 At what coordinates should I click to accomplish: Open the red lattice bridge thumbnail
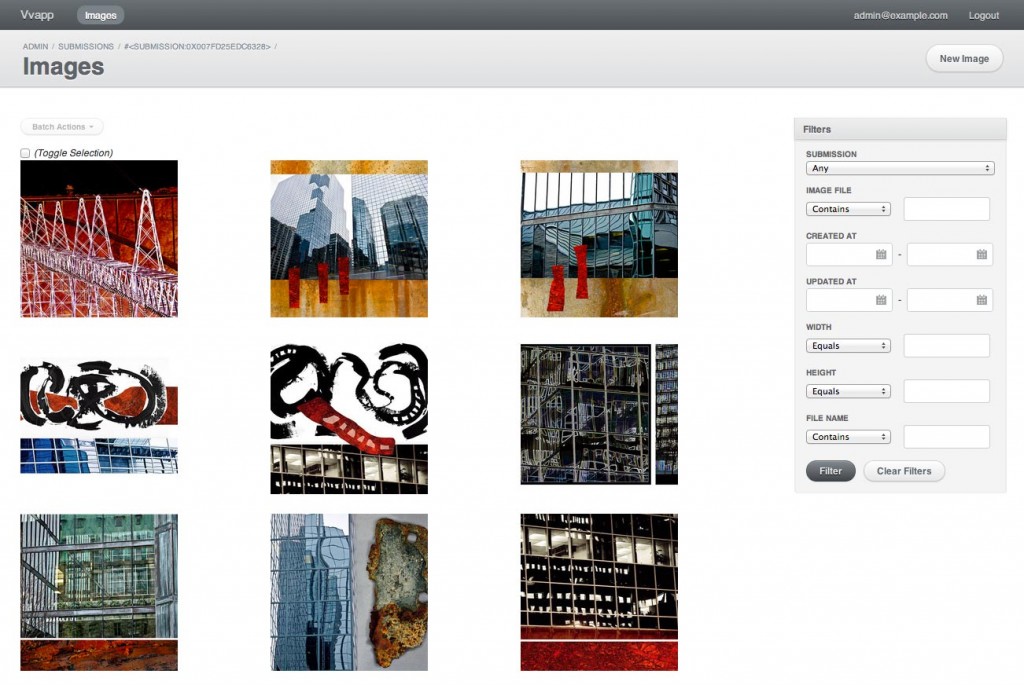(99, 239)
